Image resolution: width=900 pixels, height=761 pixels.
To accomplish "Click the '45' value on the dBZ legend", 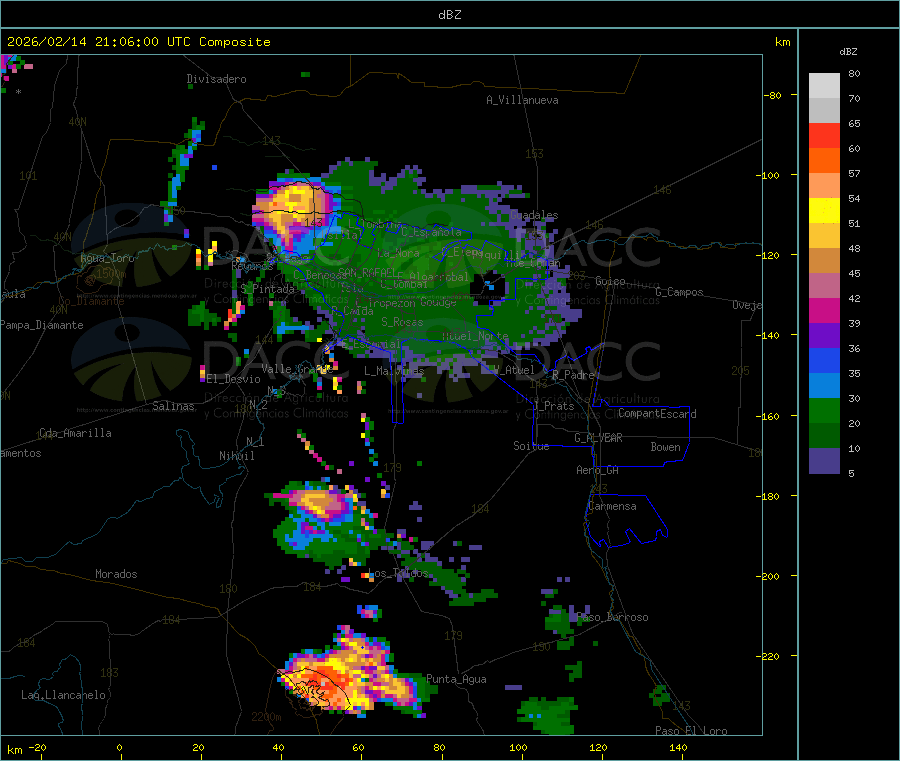I will click(854, 273).
